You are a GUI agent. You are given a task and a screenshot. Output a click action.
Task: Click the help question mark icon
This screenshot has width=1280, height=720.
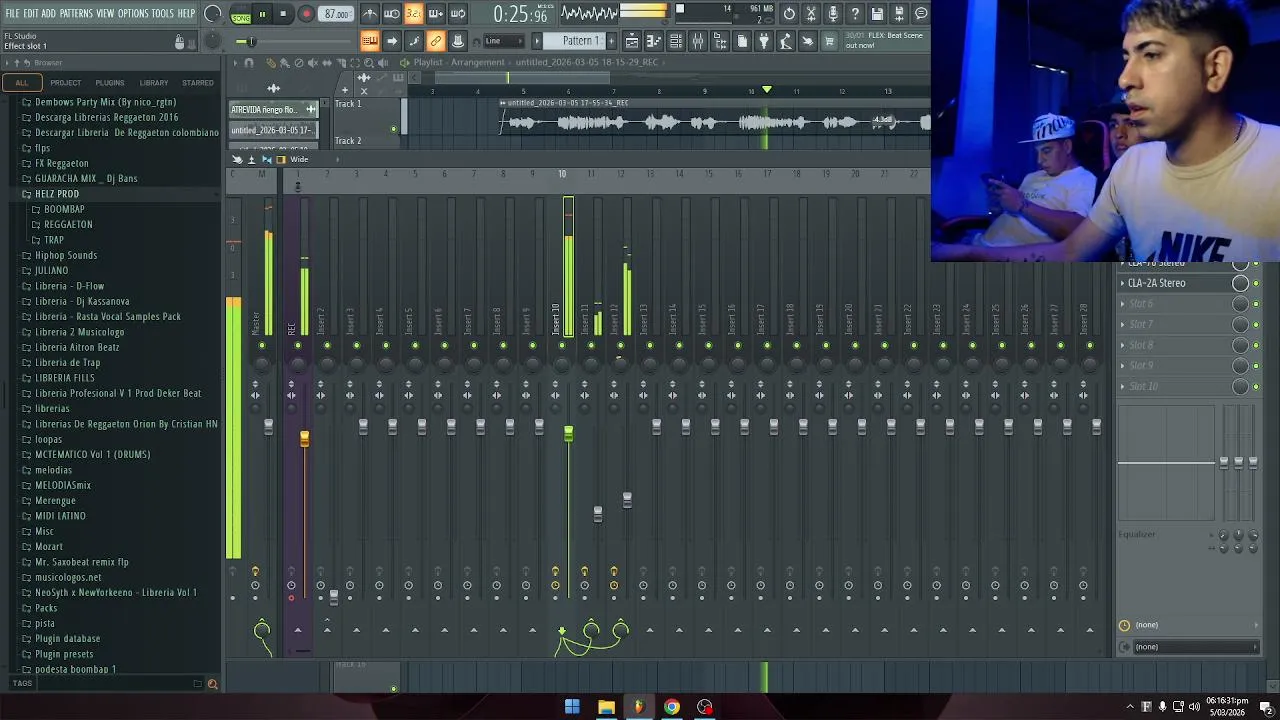[855, 14]
